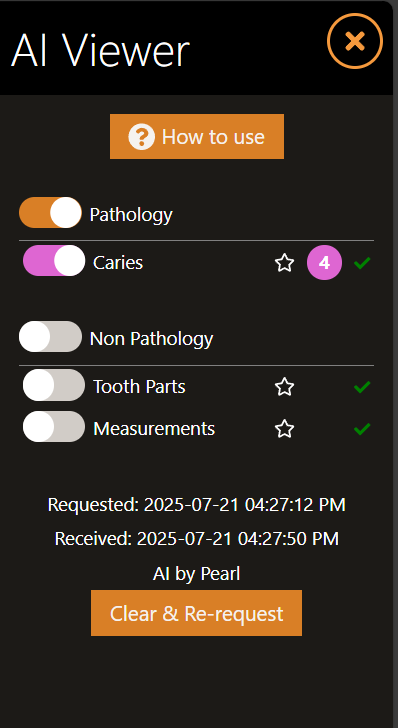Click the Non Pathology section label
Viewport: 398px width, 728px height.
tap(151, 339)
